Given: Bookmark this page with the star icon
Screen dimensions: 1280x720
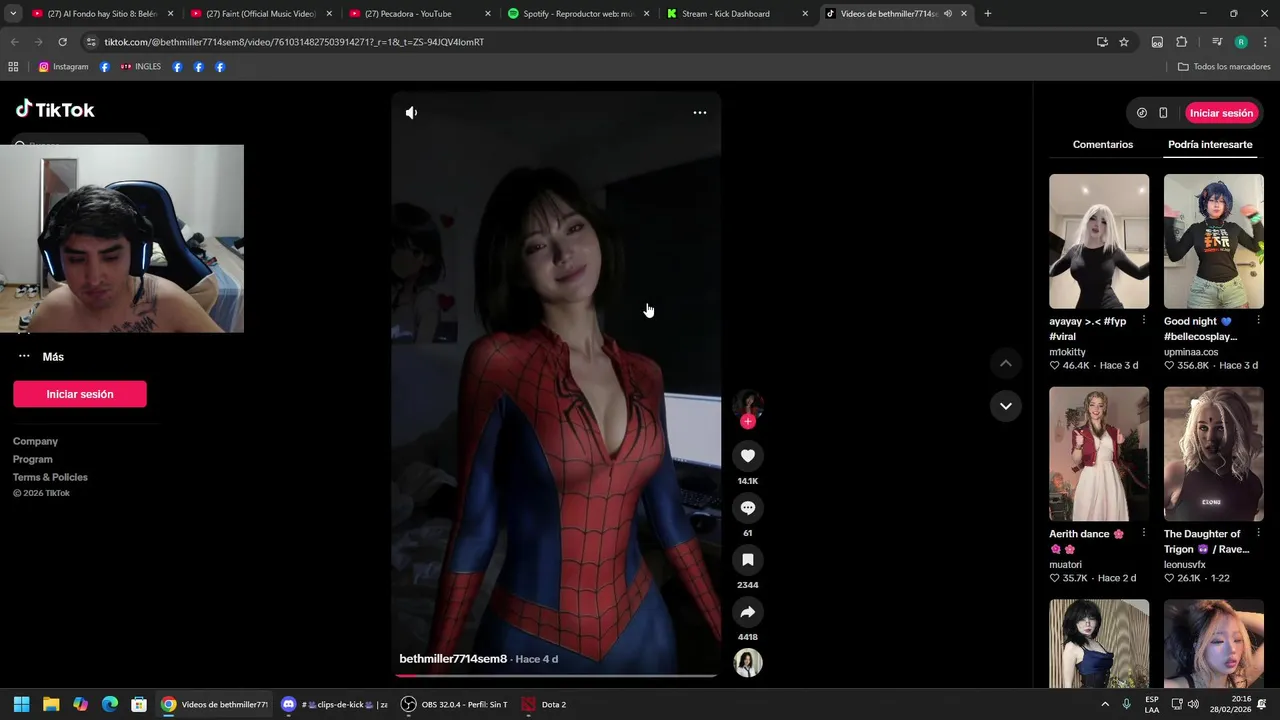Looking at the screenshot, I should pos(1124,42).
